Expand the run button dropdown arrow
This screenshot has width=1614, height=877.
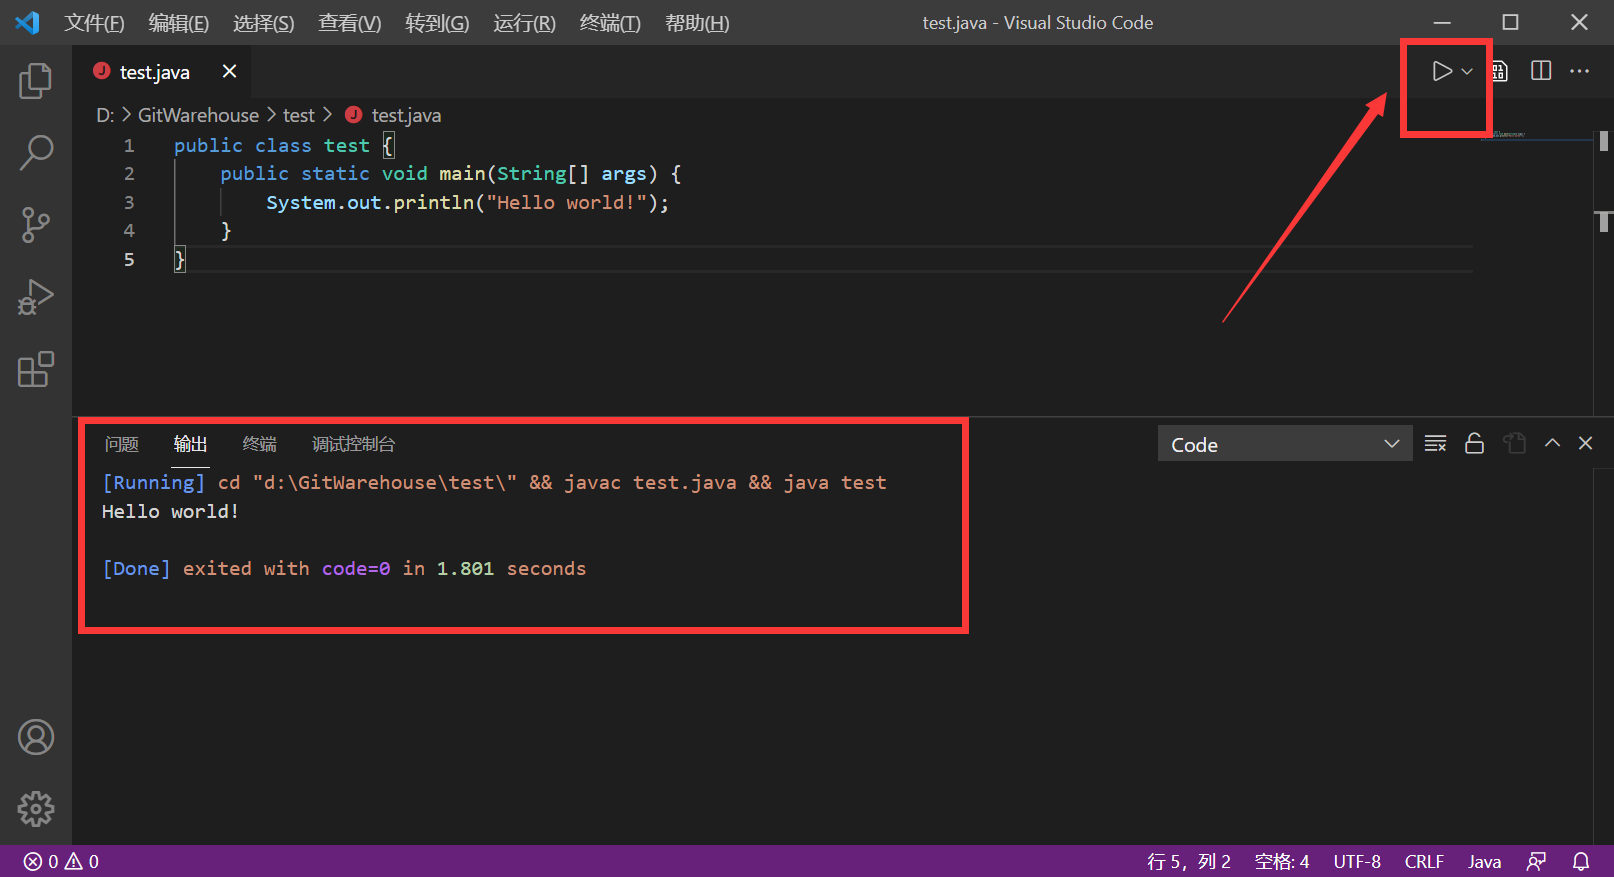[1467, 71]
